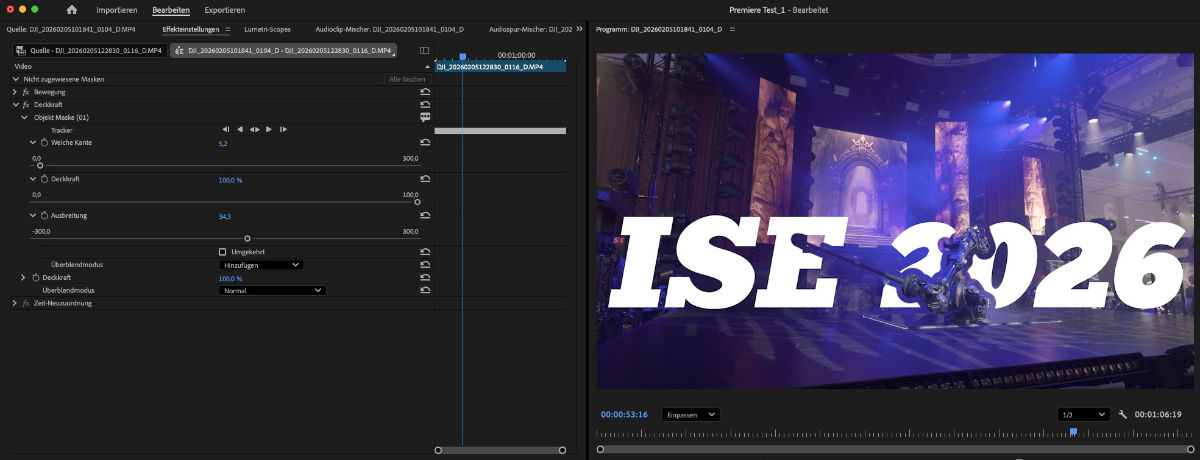Viewport: 1200px width, 460px height.
Task: Click the current timecode 00:00:53:16
Action: (624, 414)
